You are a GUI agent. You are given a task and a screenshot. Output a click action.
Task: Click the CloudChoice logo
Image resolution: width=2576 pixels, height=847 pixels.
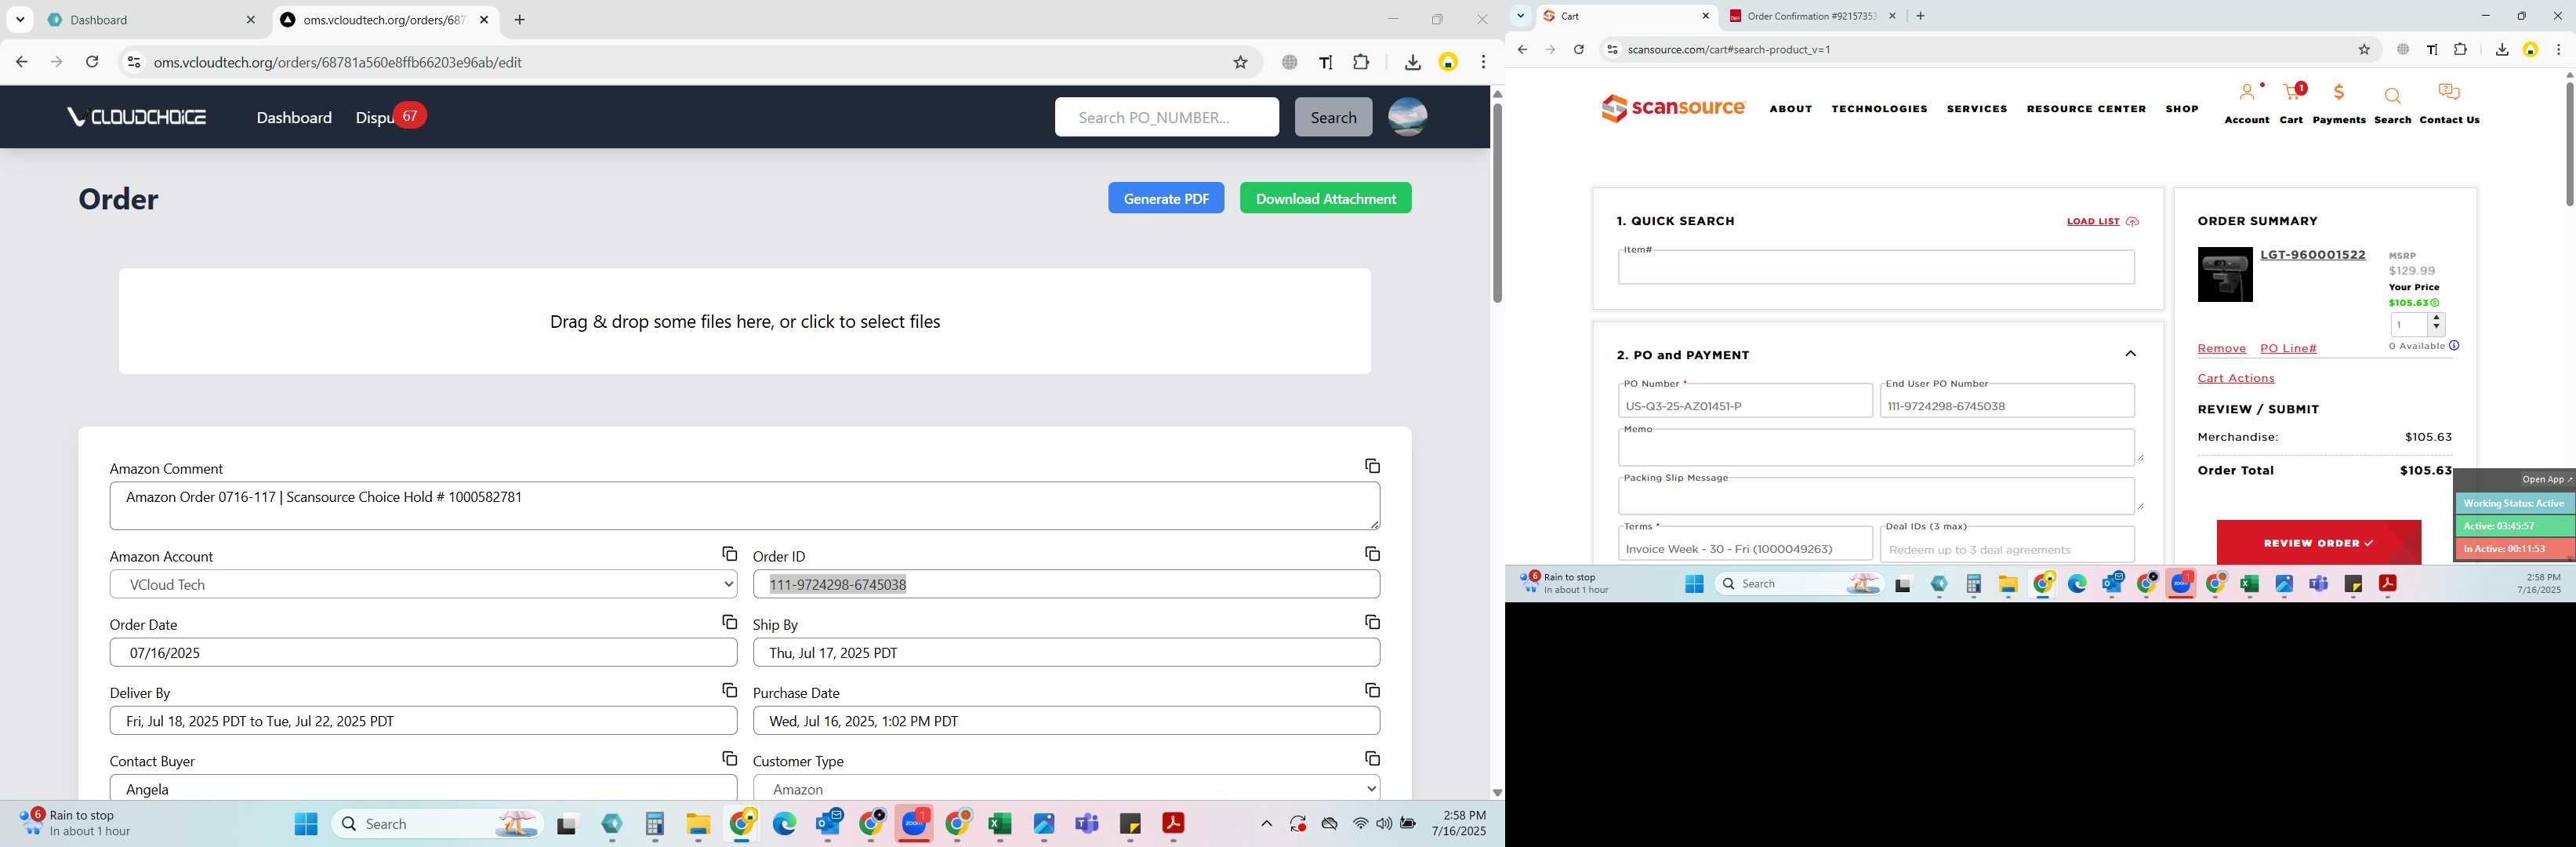tap(137, 117)
